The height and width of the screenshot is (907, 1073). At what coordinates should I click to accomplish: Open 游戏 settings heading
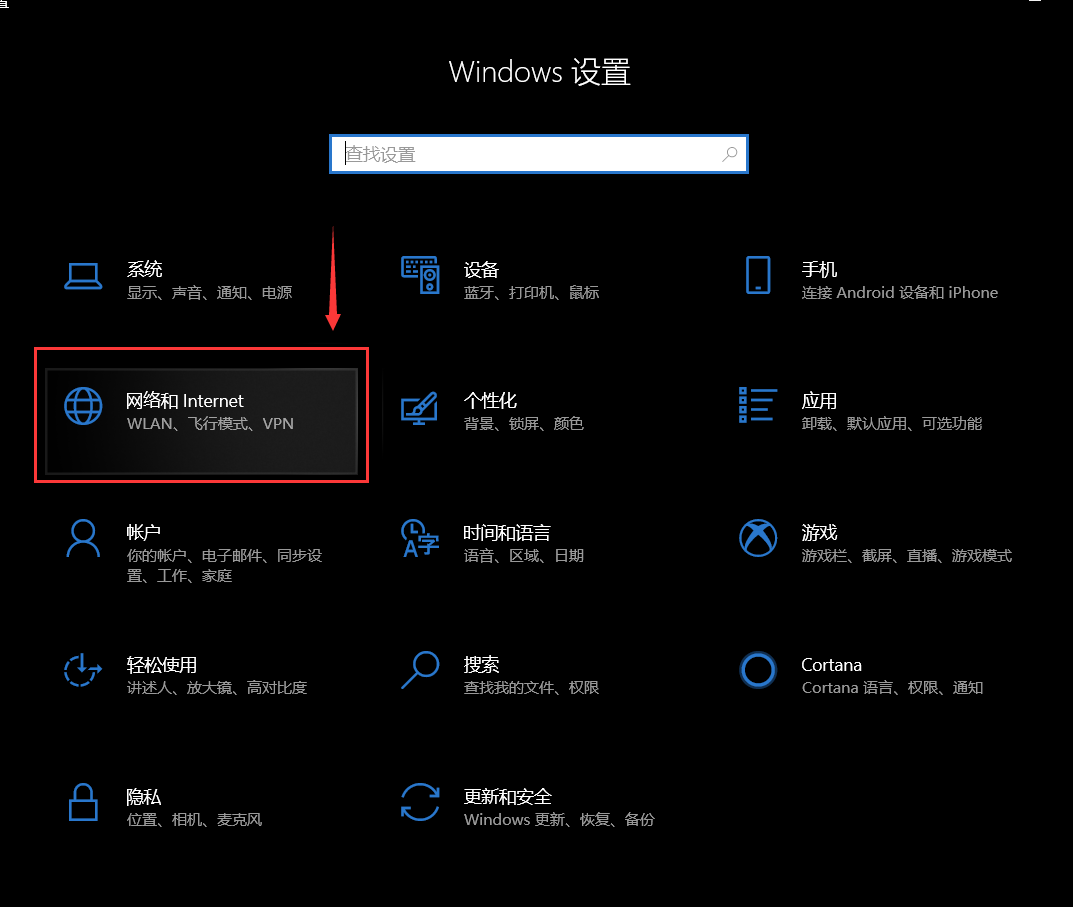point(819,533)
